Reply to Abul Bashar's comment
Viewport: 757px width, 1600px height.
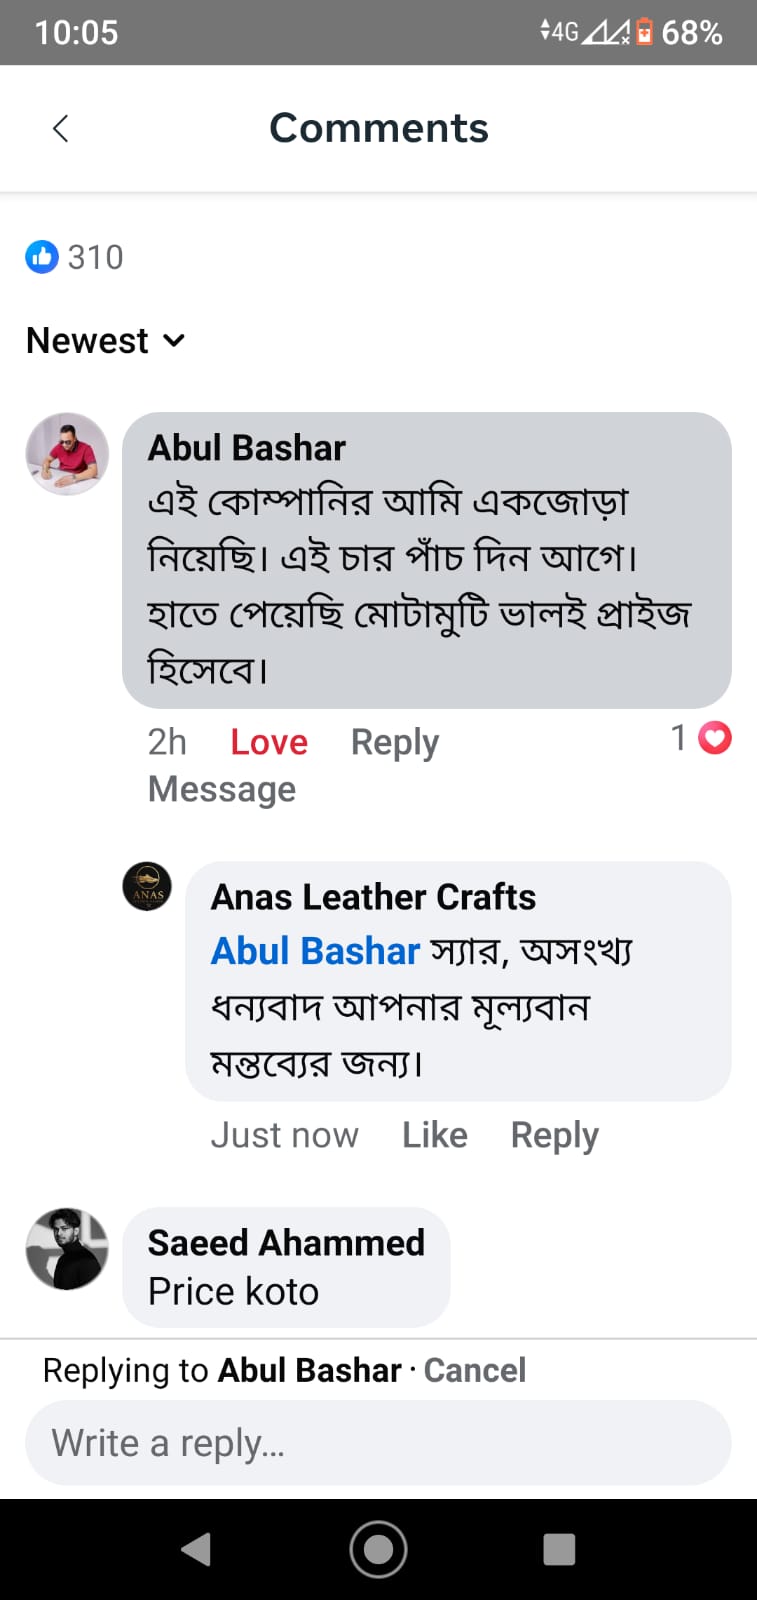(x=394, y=742)
